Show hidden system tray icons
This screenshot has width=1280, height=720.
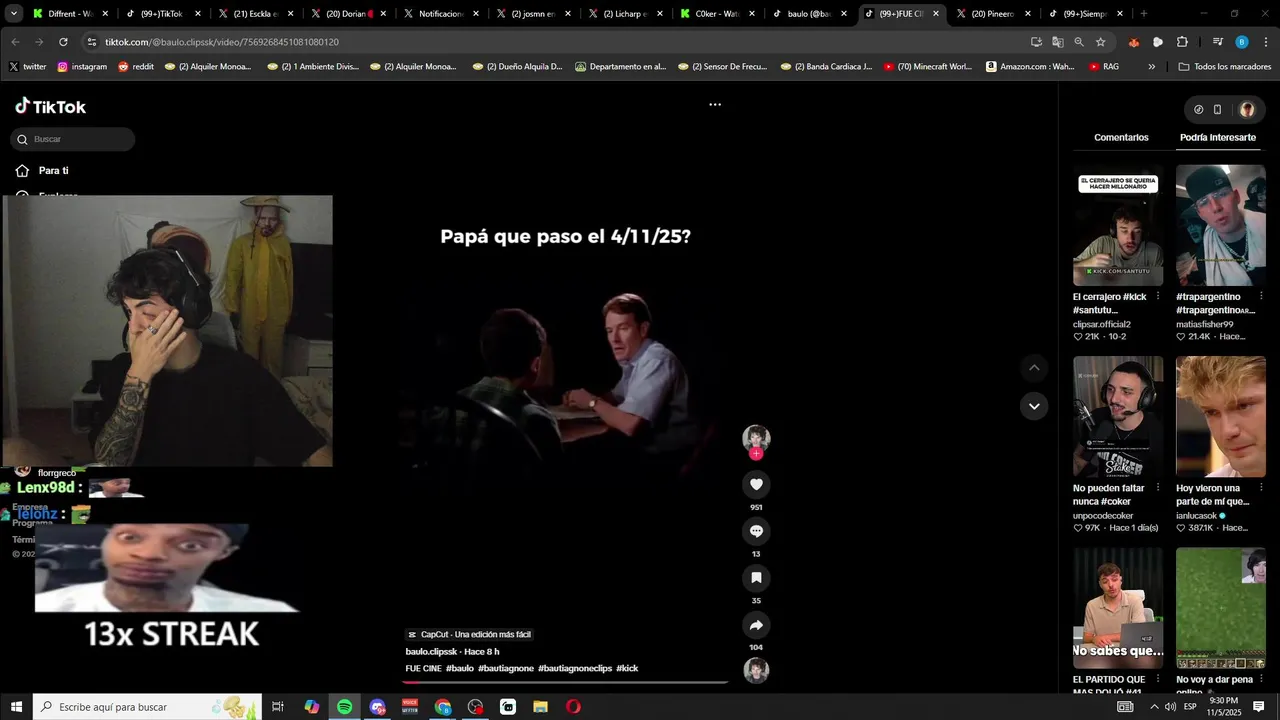[1154, 707]
